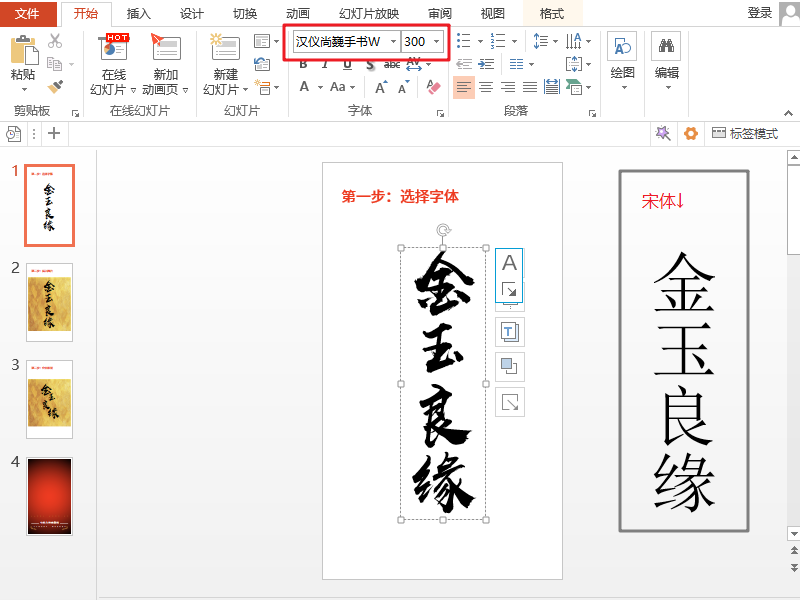Open bullets list dropdown

coord(480,41)
